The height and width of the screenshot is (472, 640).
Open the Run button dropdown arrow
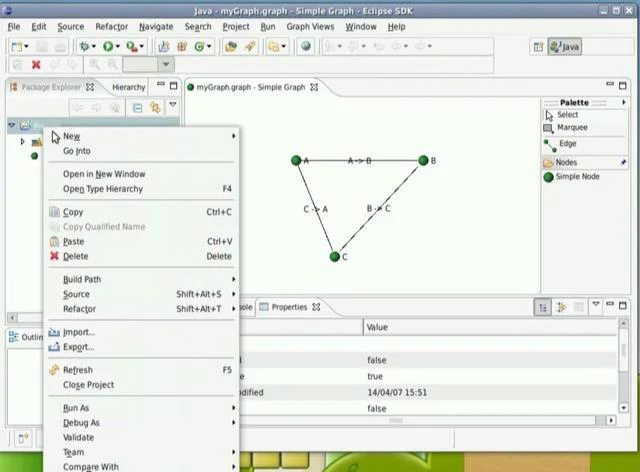[x=118, y=47]
